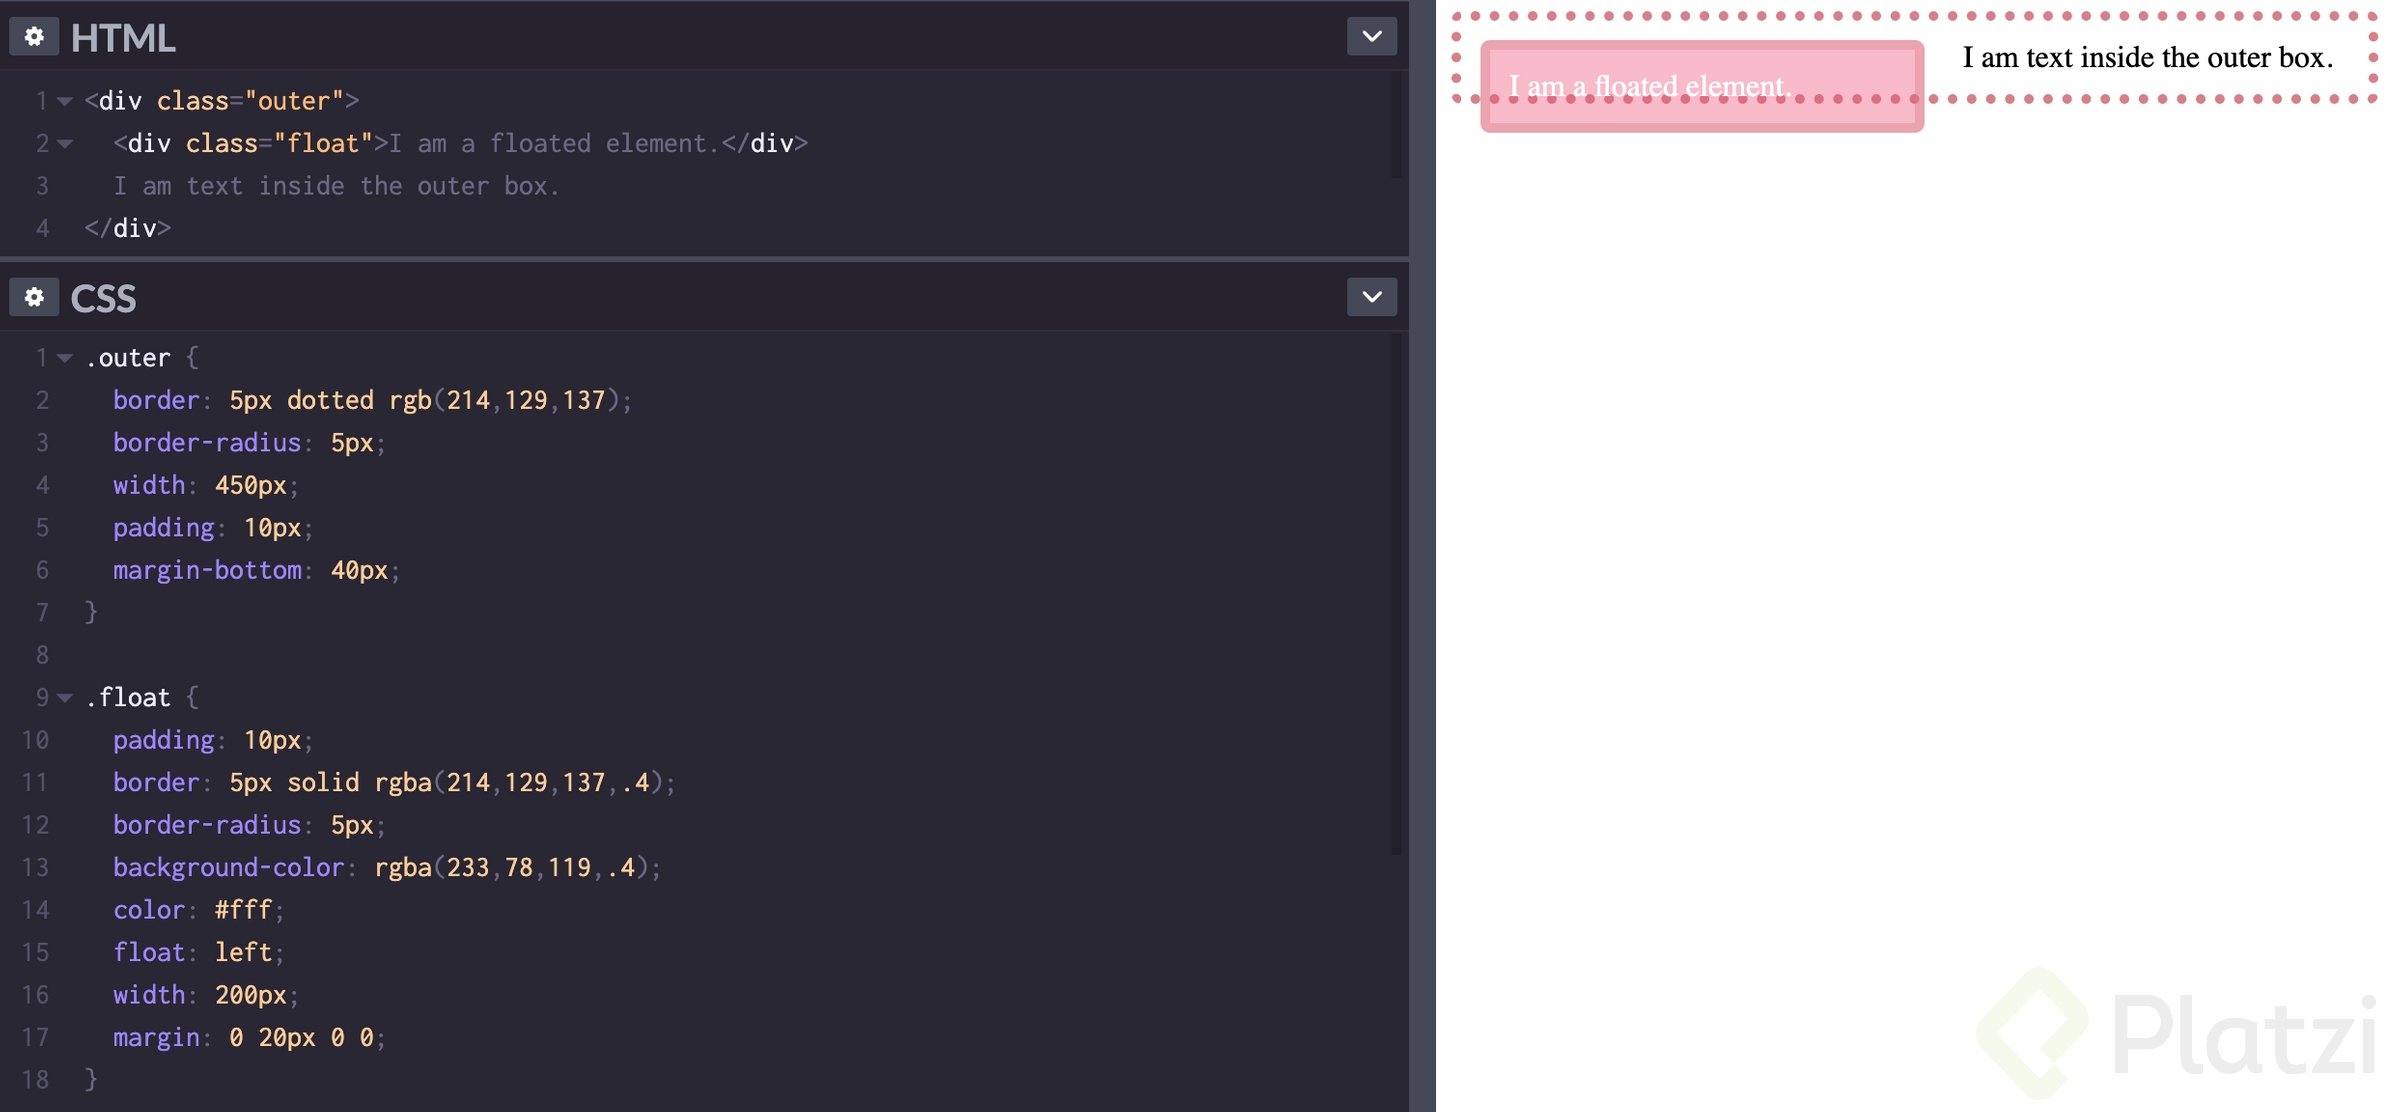2400x1112 pixels.
Task: Collapse the CSS editor panel via its chevron
Action: click(x=1371, y=297)
